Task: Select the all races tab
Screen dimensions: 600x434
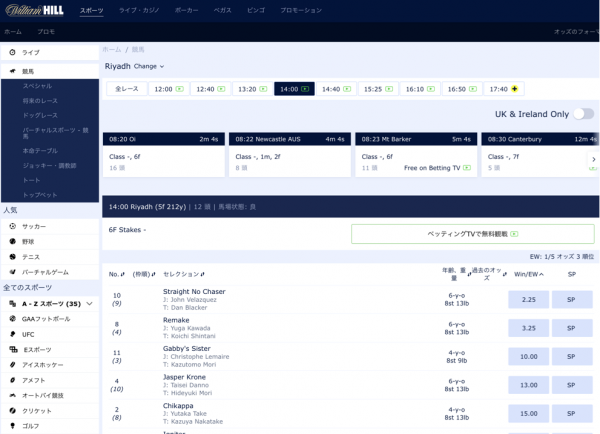Action: tap(127, 89)
